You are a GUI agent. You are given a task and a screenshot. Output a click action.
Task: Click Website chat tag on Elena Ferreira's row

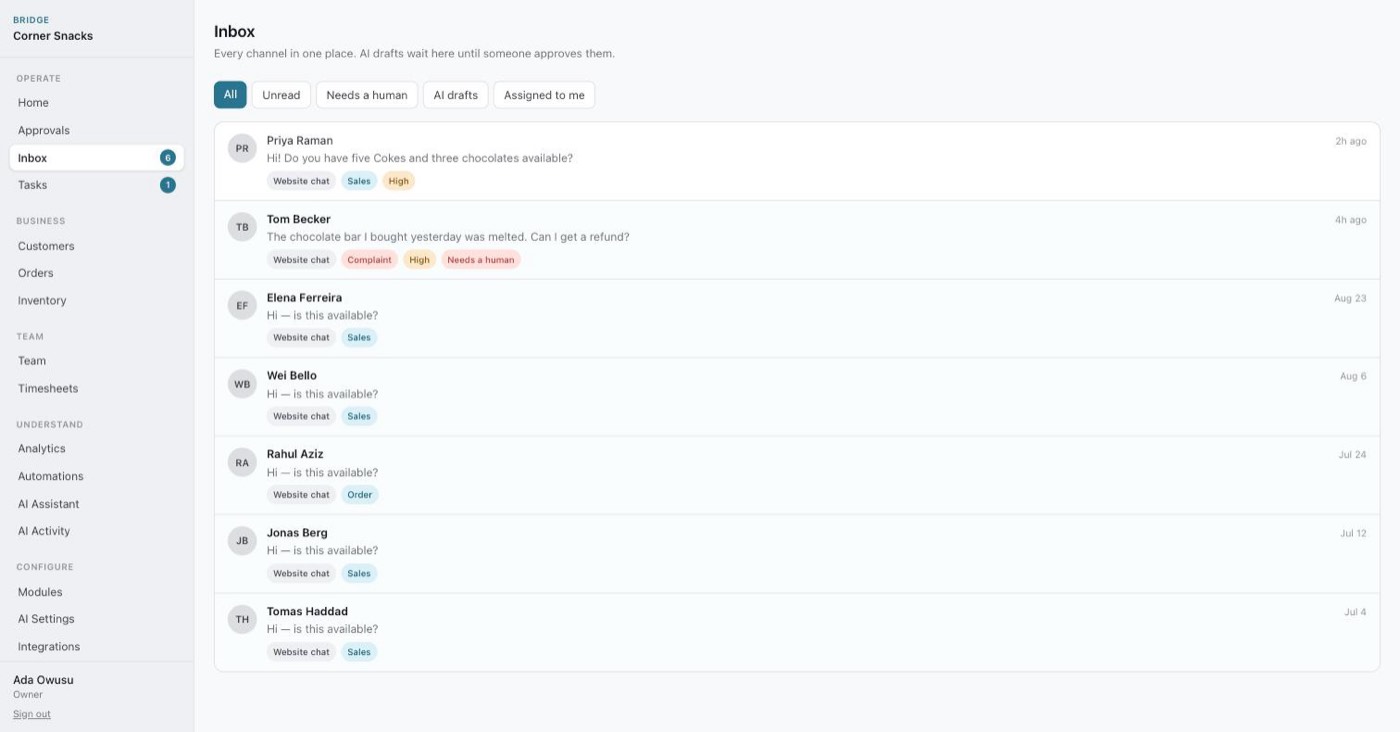click(x=301, y=338)
